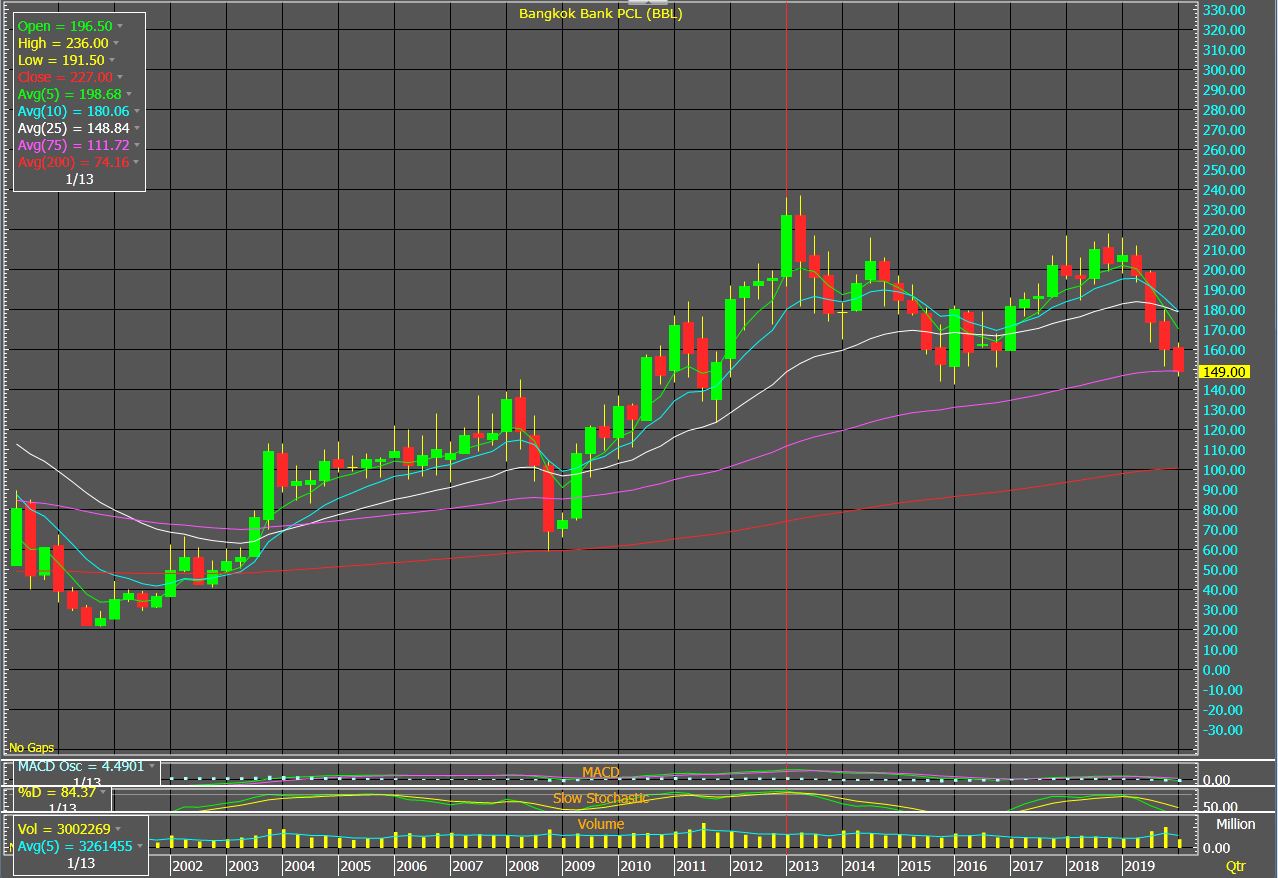Screen dimensions: 1278x878
Task: Open the MACD Osc = 4.4901 dropdown arrow
Action: click(x=153, y=768)
